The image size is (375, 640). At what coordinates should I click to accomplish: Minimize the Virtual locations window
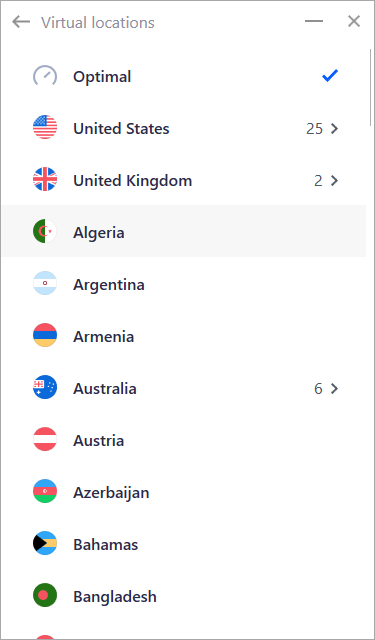pyautogui.click(x=314, y=21)
